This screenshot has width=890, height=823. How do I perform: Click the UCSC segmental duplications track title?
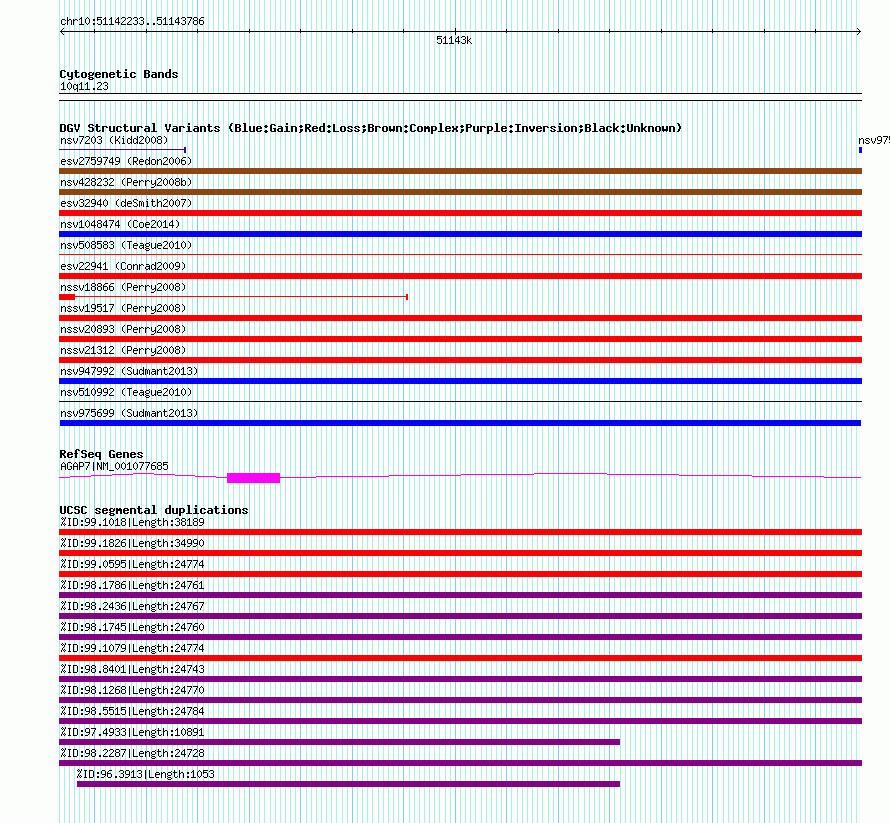(x=154, y=510)
